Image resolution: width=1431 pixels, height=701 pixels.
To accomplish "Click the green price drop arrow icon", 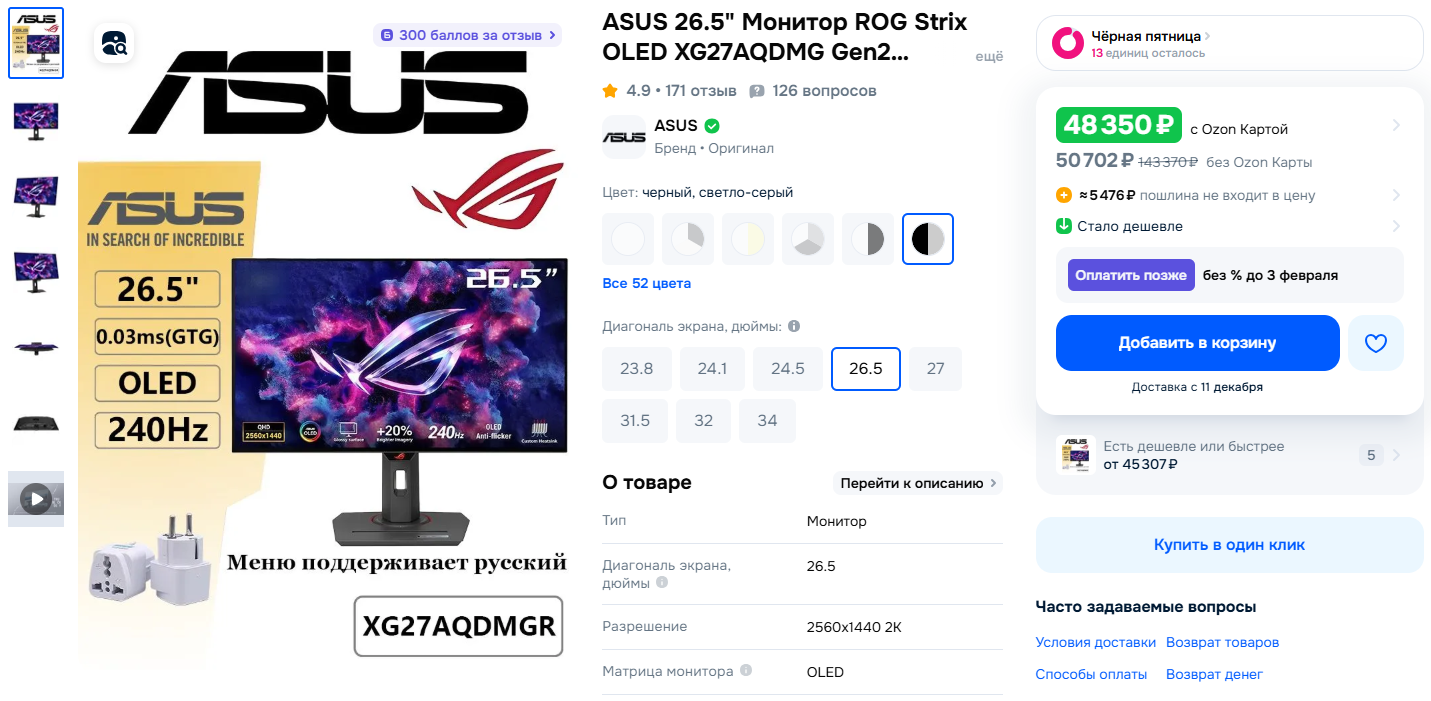I will 1063,226.
